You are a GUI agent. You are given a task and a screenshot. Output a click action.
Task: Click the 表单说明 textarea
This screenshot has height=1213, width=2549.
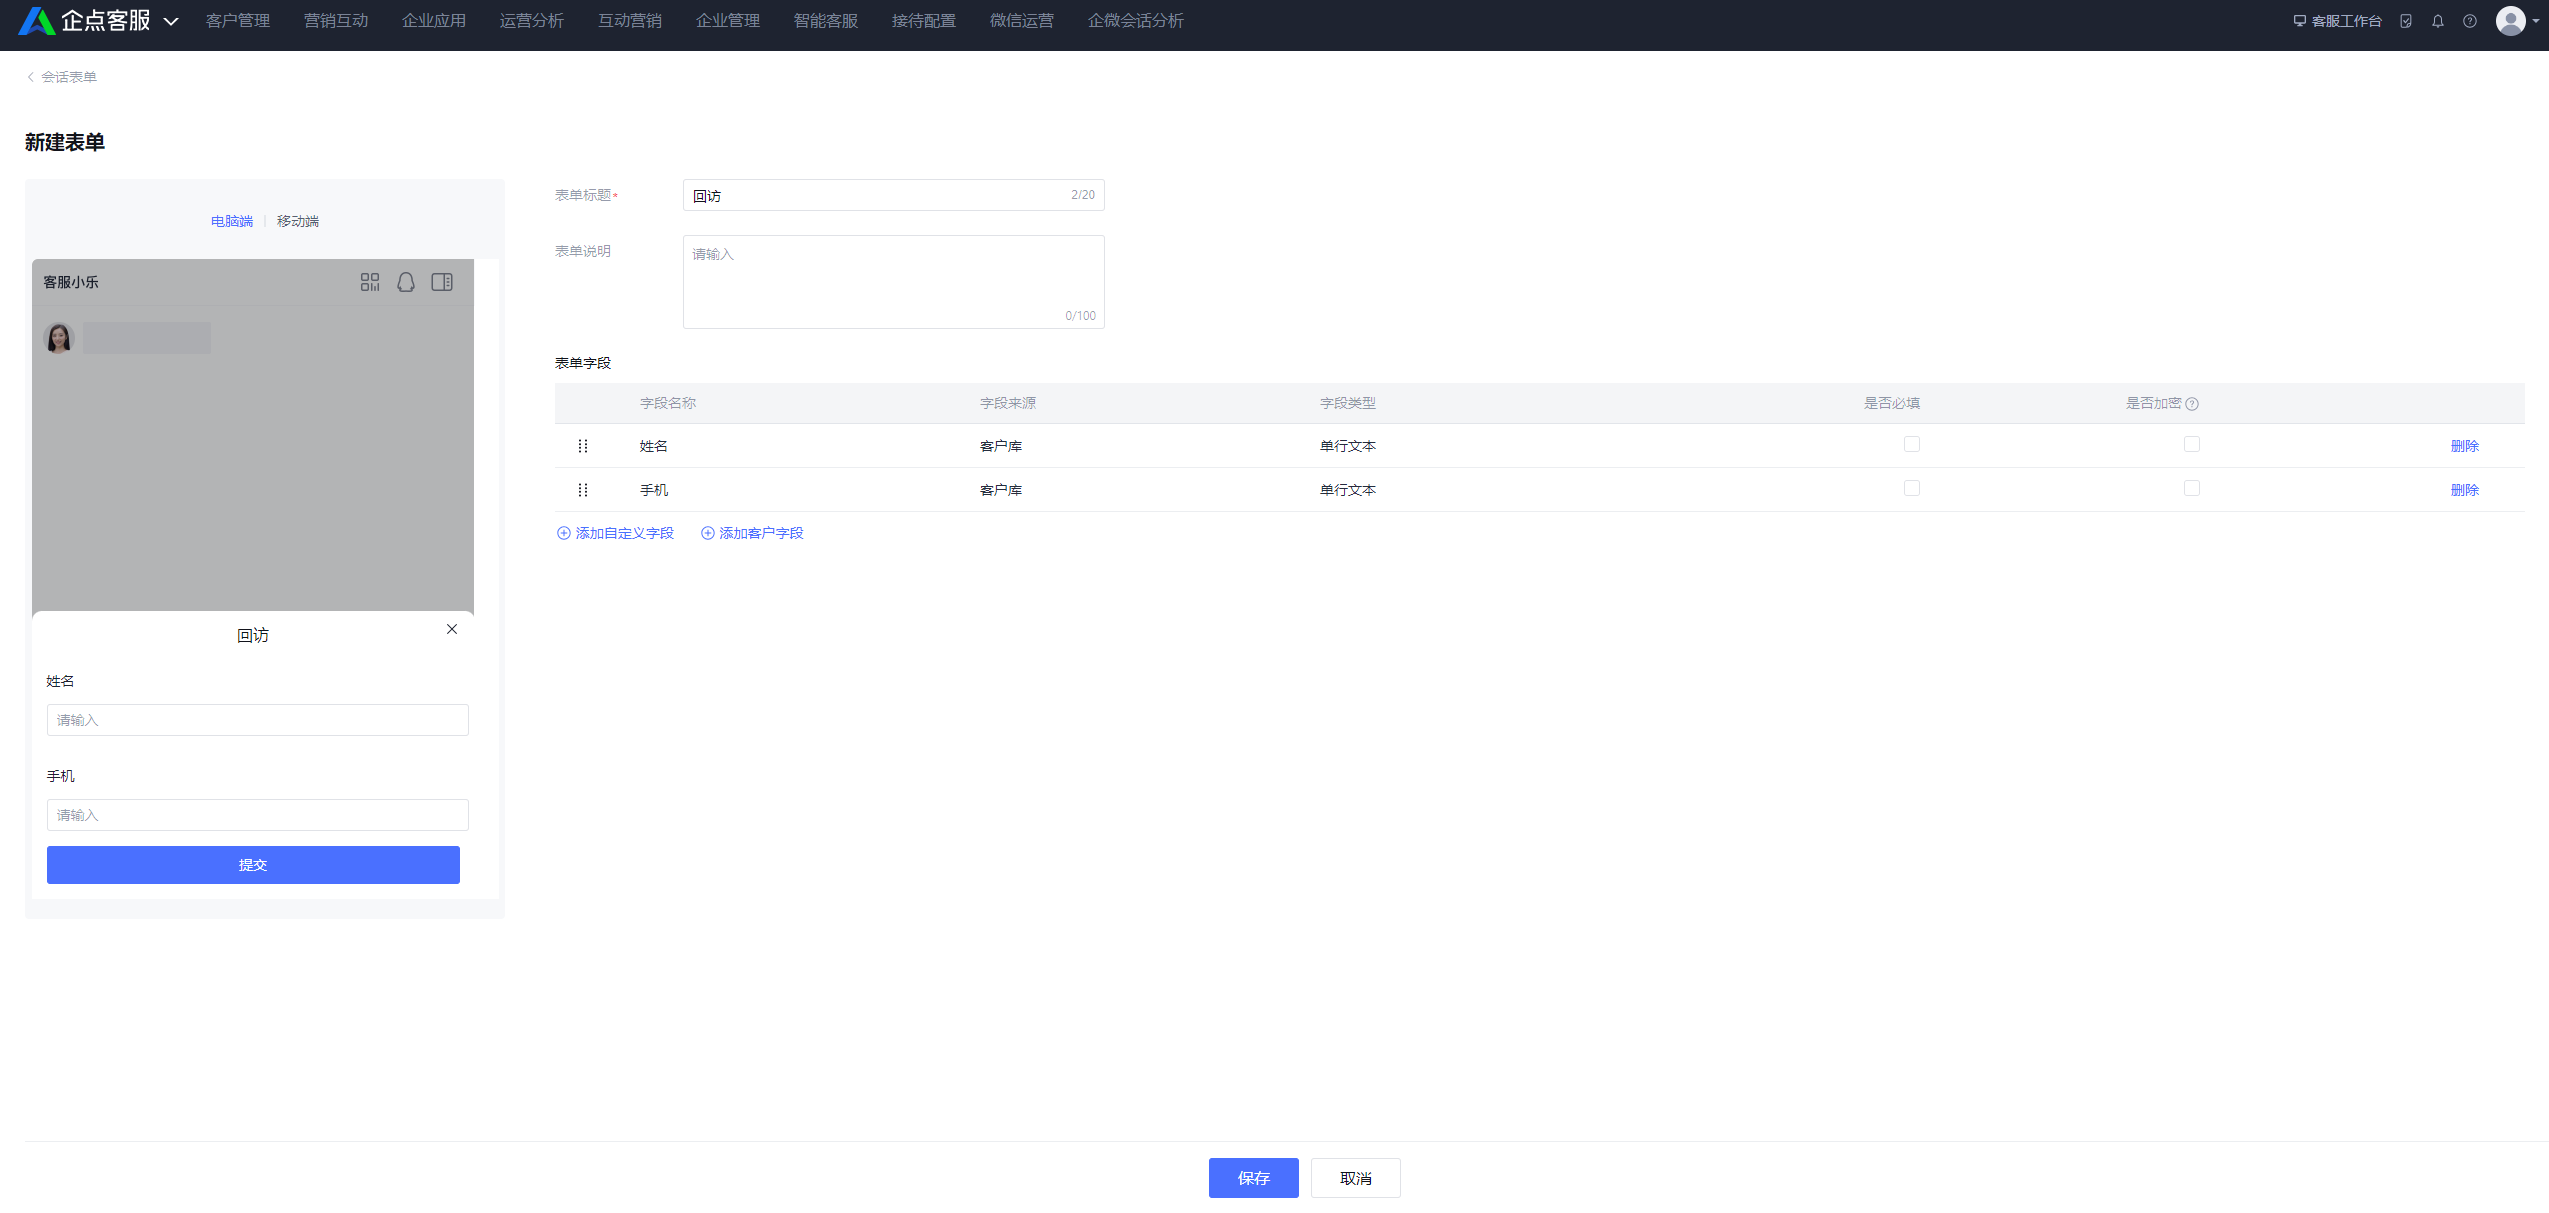[x=894, y=282]
